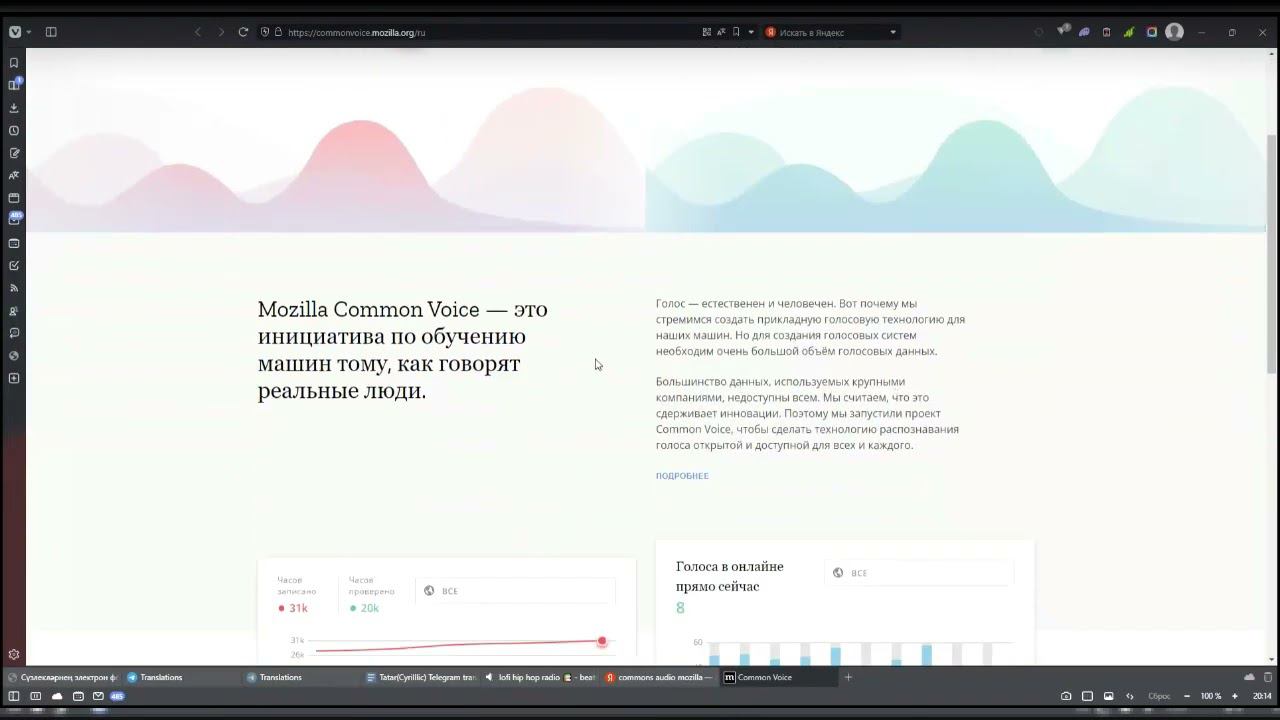Image resolution: width=1280 pixels, height=720 pixels.
Task: Switch to the second Translations tab
Action: click(300, 677)
